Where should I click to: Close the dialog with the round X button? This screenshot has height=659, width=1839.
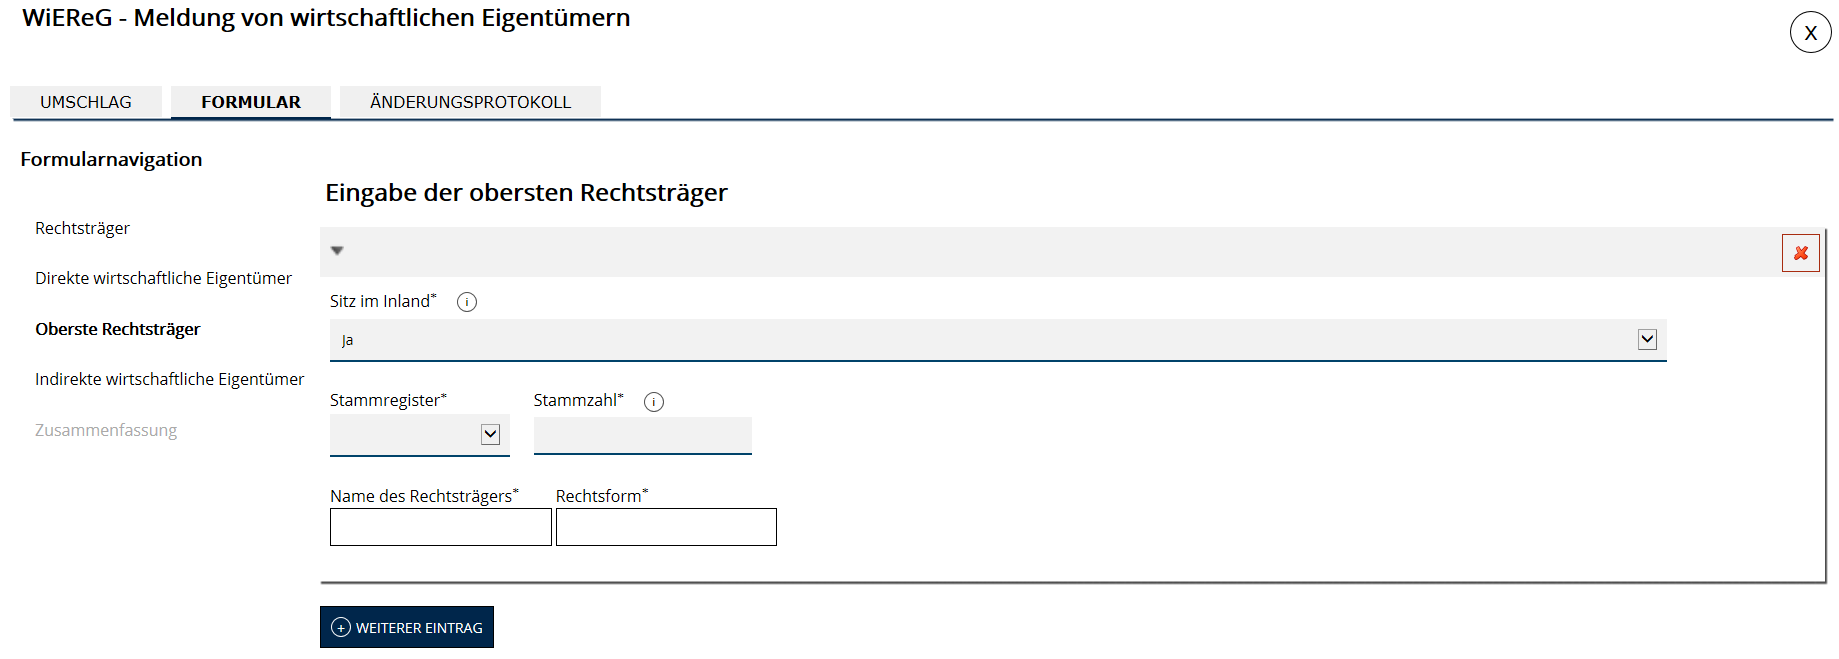coord(1810,33)
